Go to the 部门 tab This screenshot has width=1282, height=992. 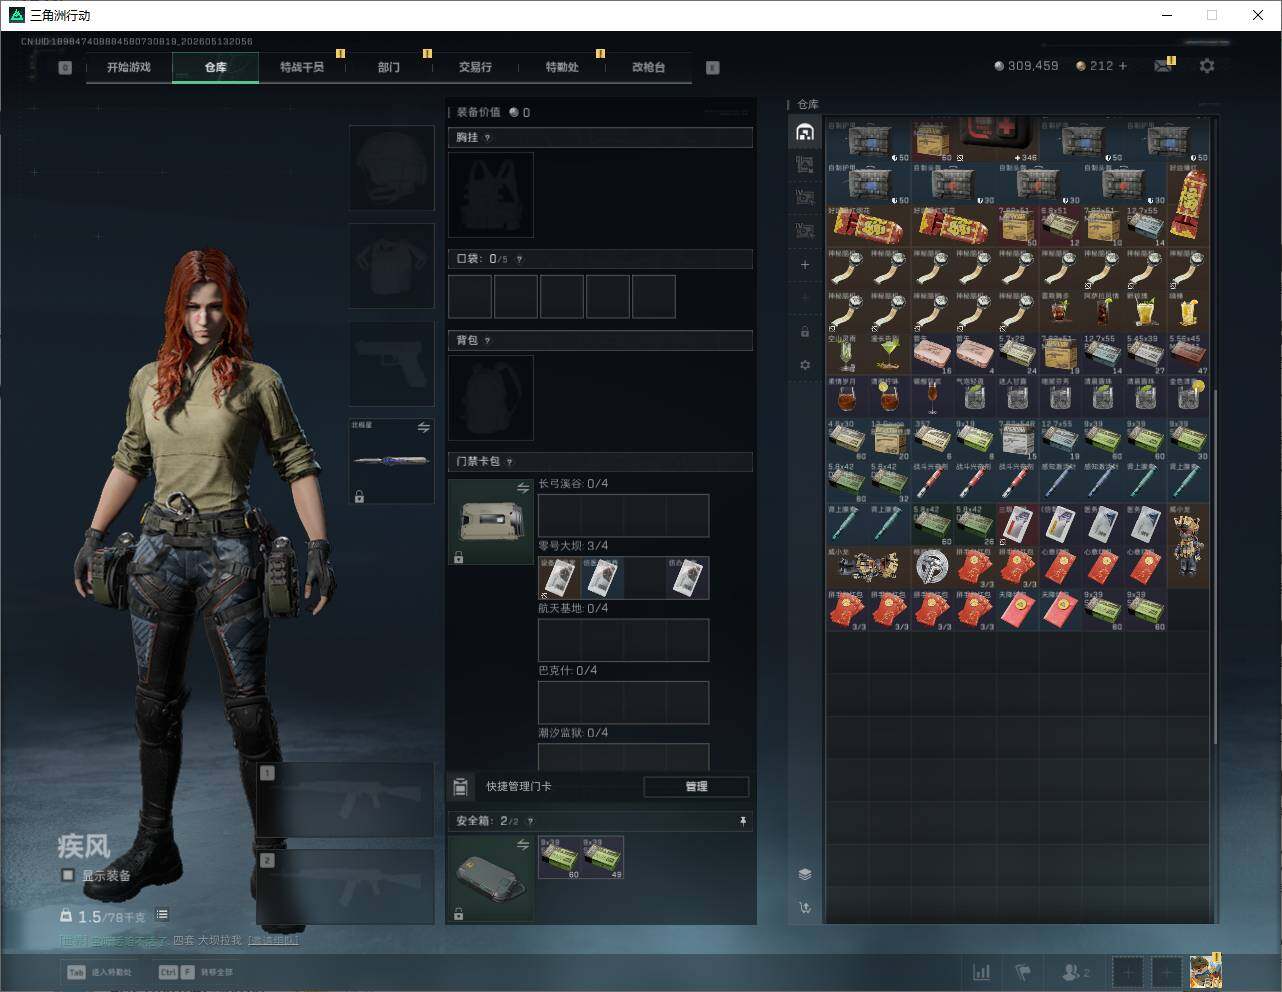[x=389, y=67]
